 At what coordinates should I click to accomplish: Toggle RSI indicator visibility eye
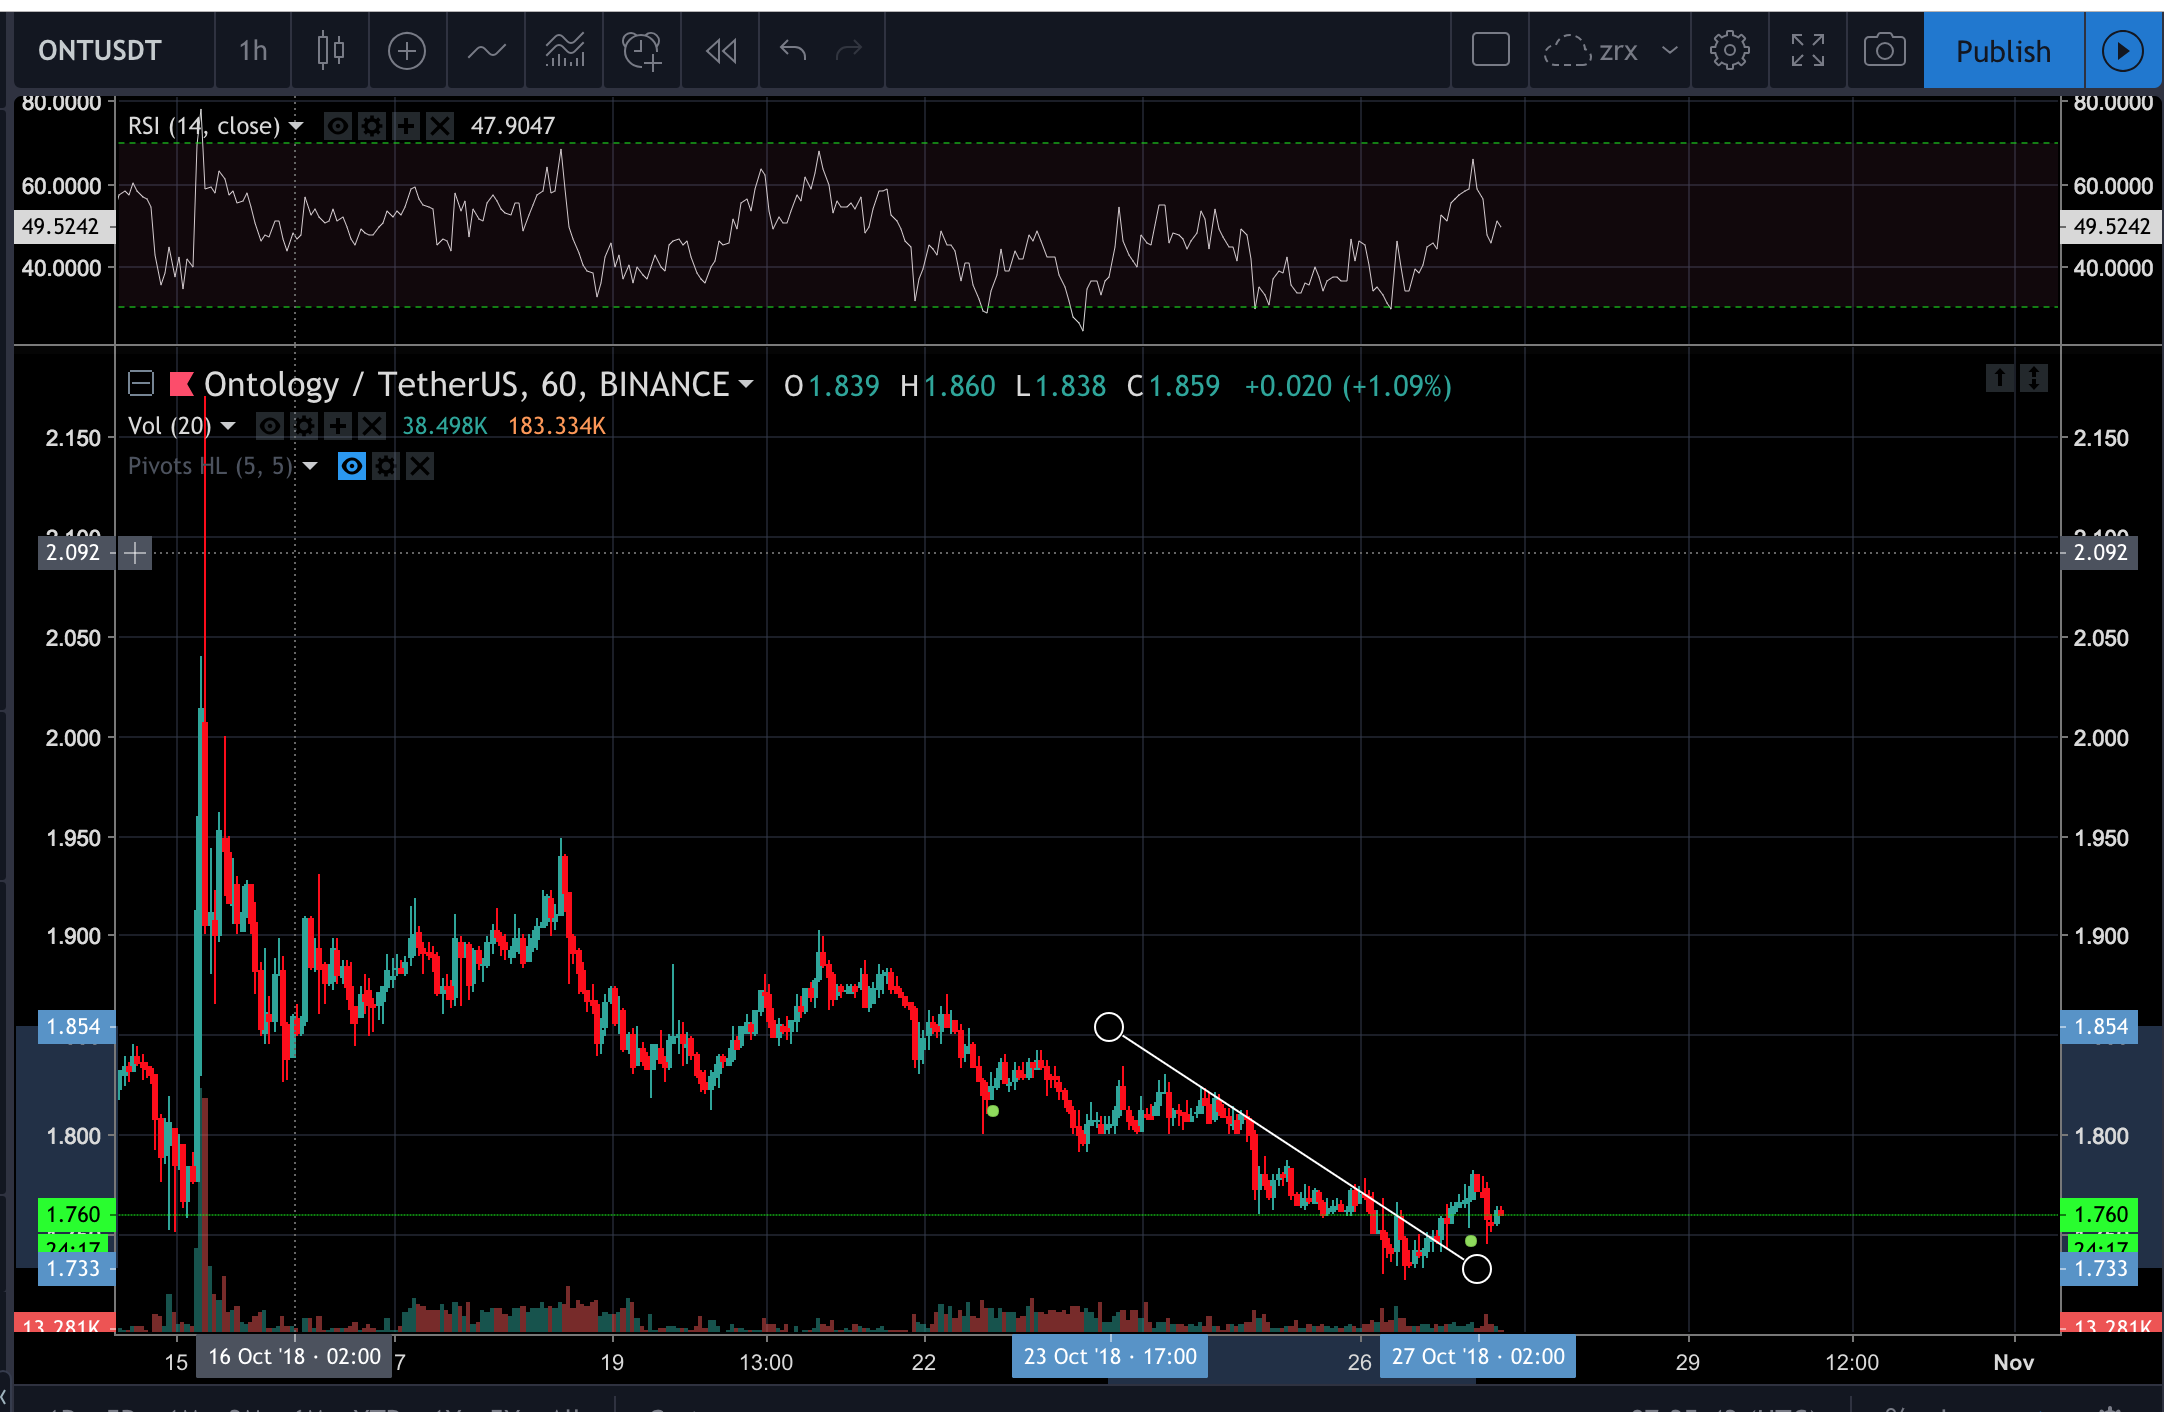[x=338, y=126]
